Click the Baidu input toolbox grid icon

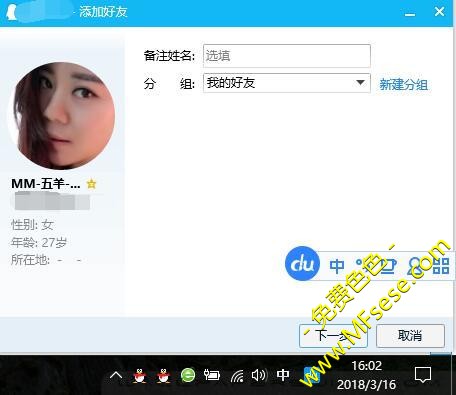441,266
